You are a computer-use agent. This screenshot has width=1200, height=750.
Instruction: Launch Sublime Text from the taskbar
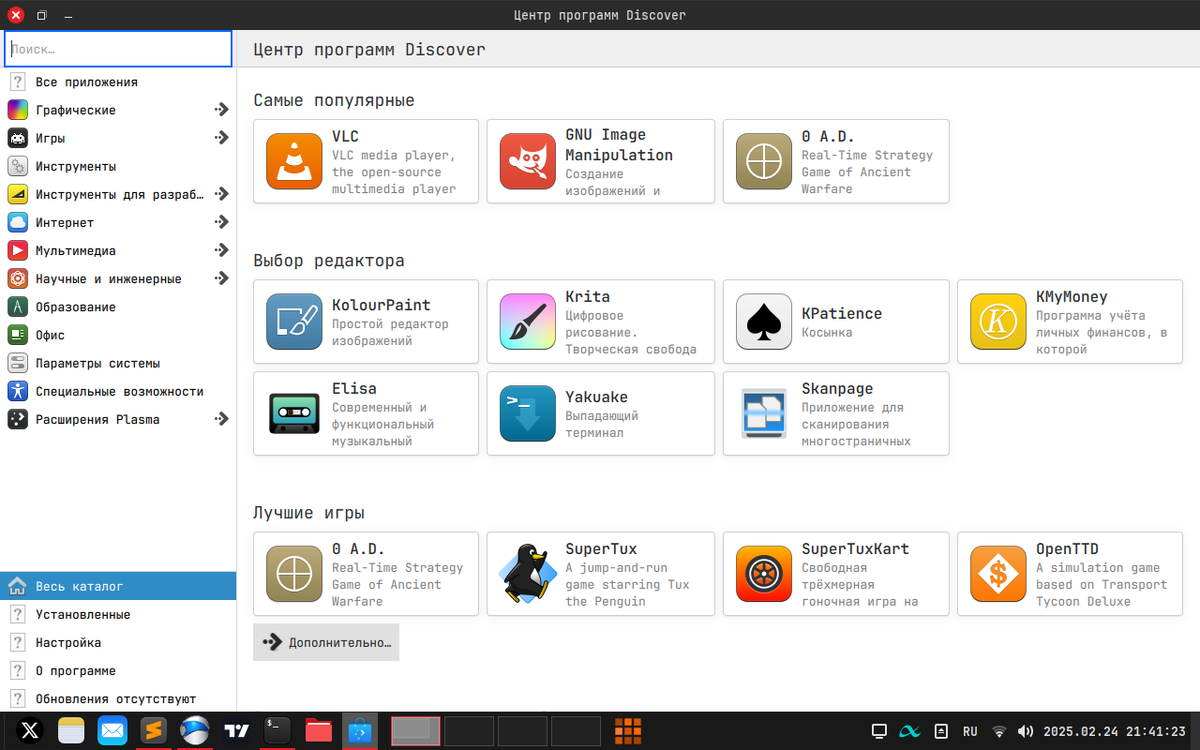click(x=153, y=731)
